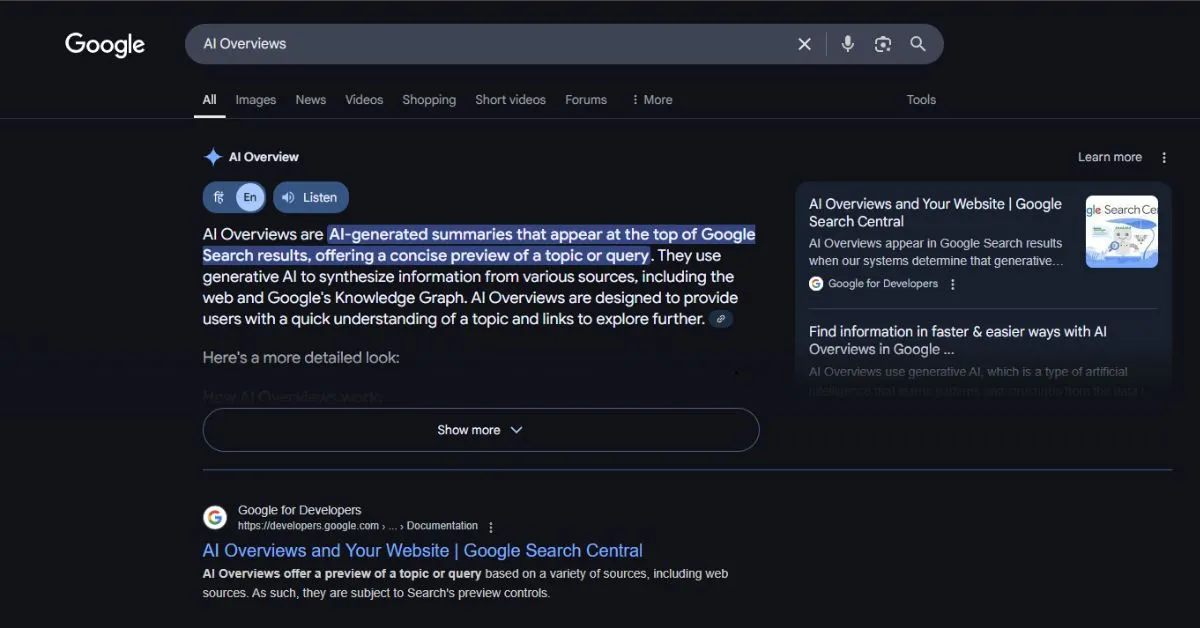The height and width of the screenshot is (628, 1200).
Task: Open the More search filters dropdown
Action: click(652, 100)
